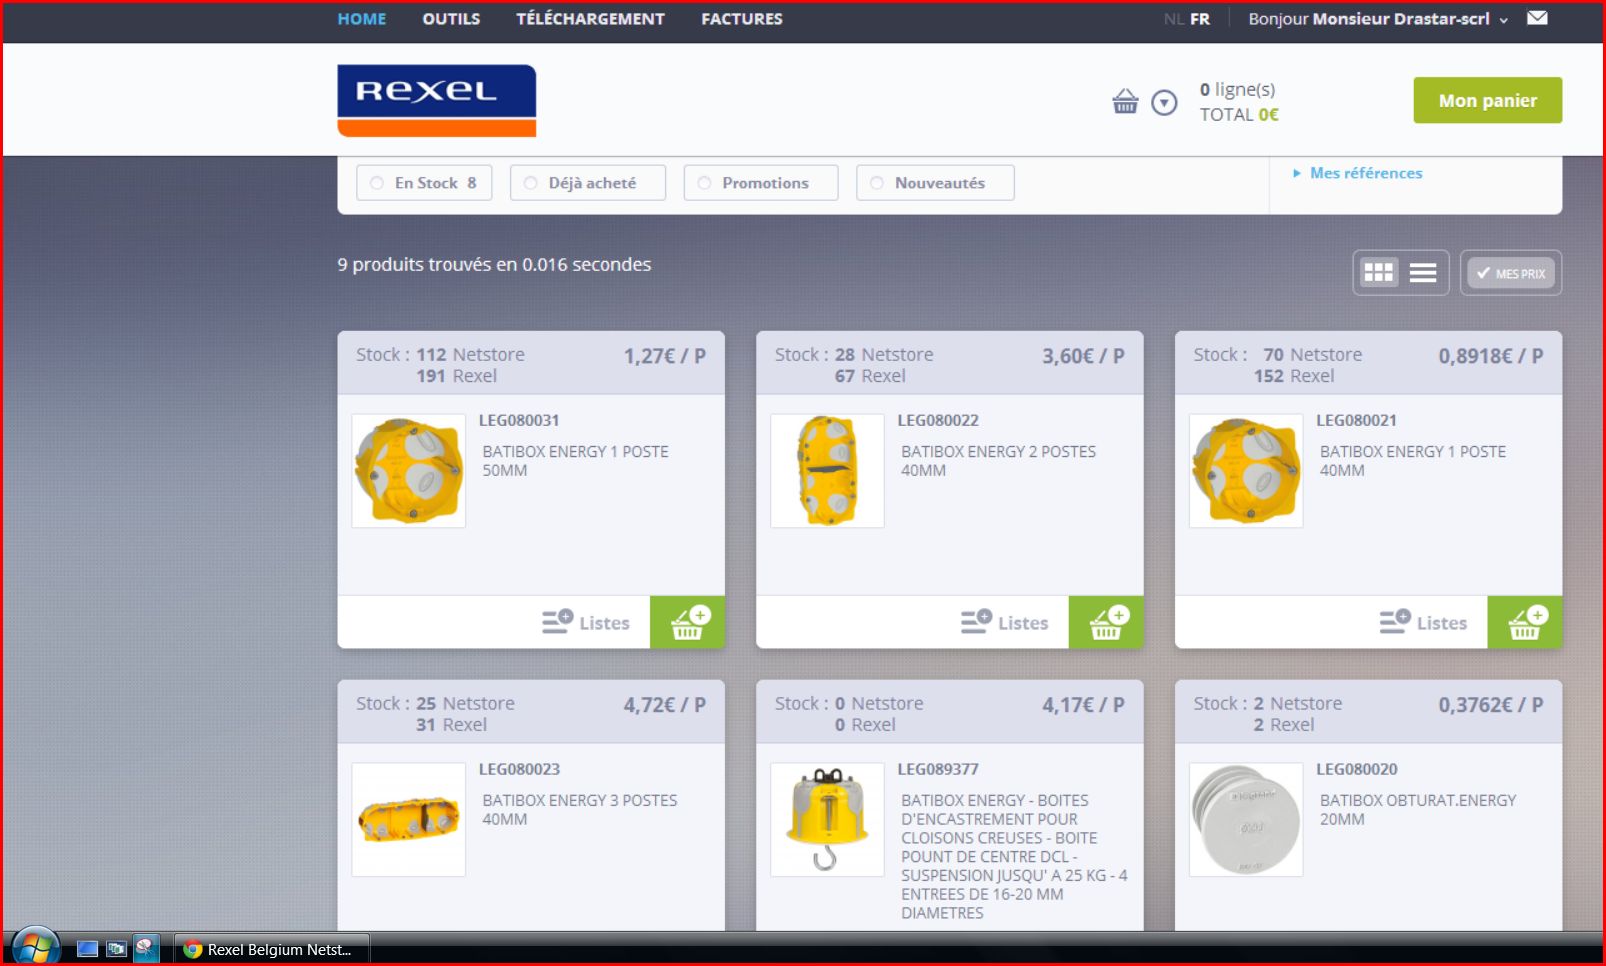Viewport: 1606px width, 966px height.
Task: Add LEG080022 Batibox 2 postes to cart
Action: pyautogui.click(x=1106, y=622)
